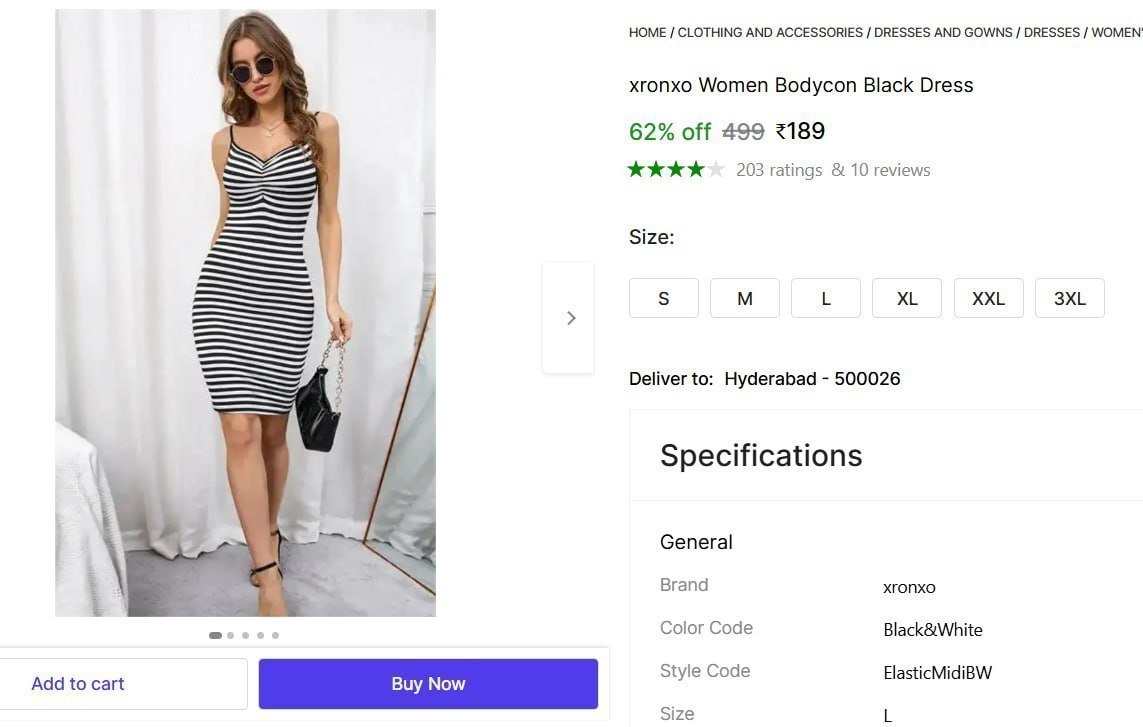
Task: Open the 10 reviews link
Action: click(x=890, y=170)
